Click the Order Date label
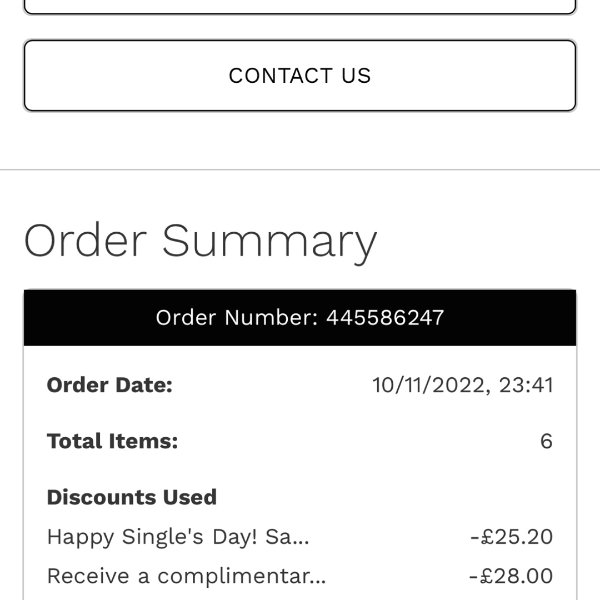600x600 pixels. [x=110, y=385]
